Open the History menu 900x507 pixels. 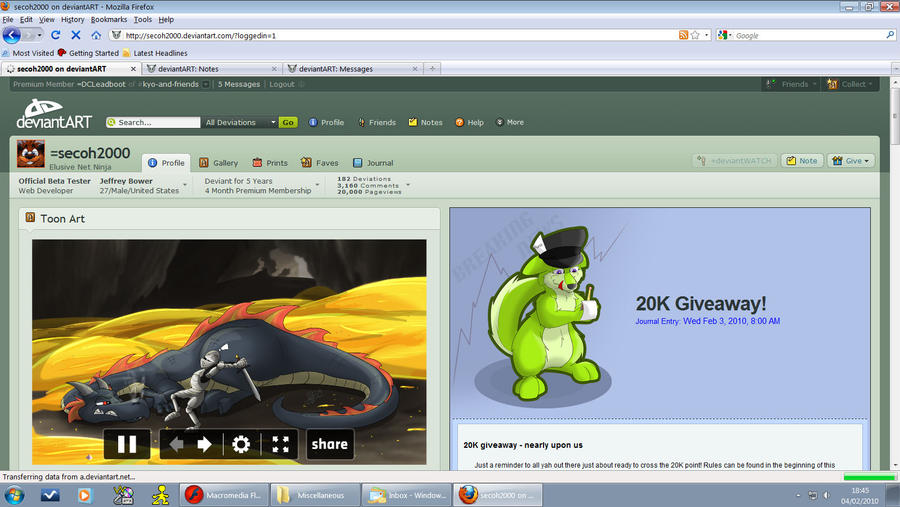[72, 19]
